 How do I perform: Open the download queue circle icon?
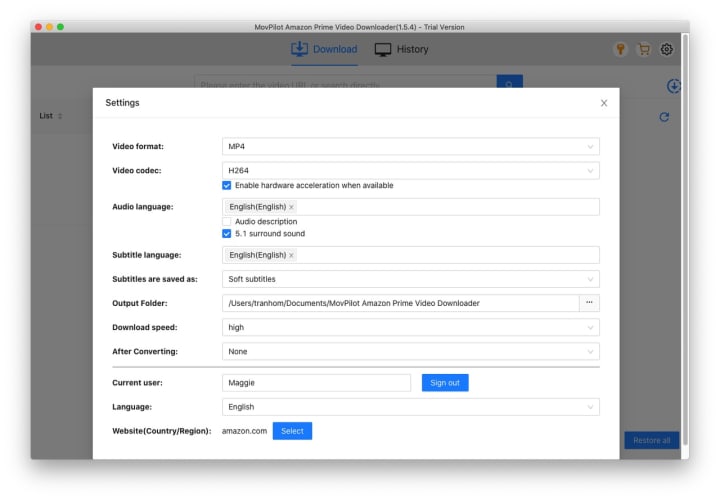674,86
